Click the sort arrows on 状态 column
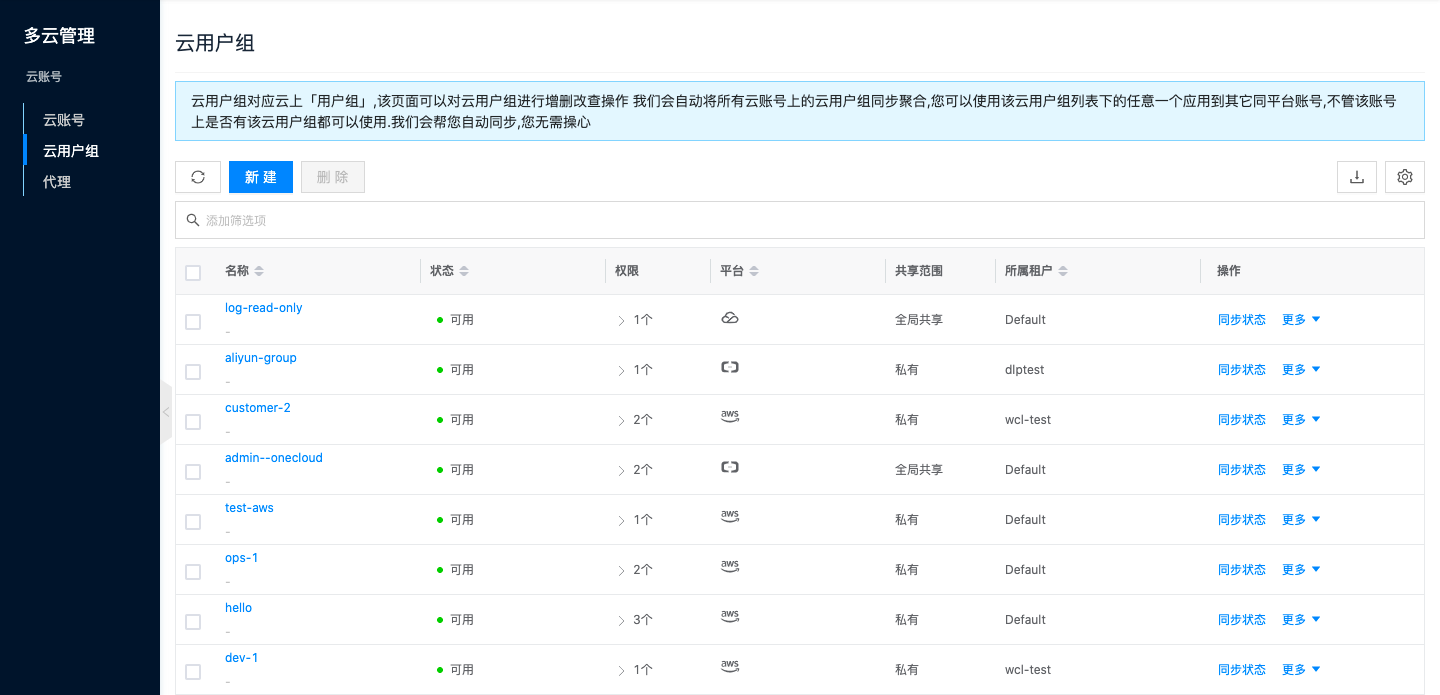Viewport: 1440px width, 695px height. click(464, 271)
